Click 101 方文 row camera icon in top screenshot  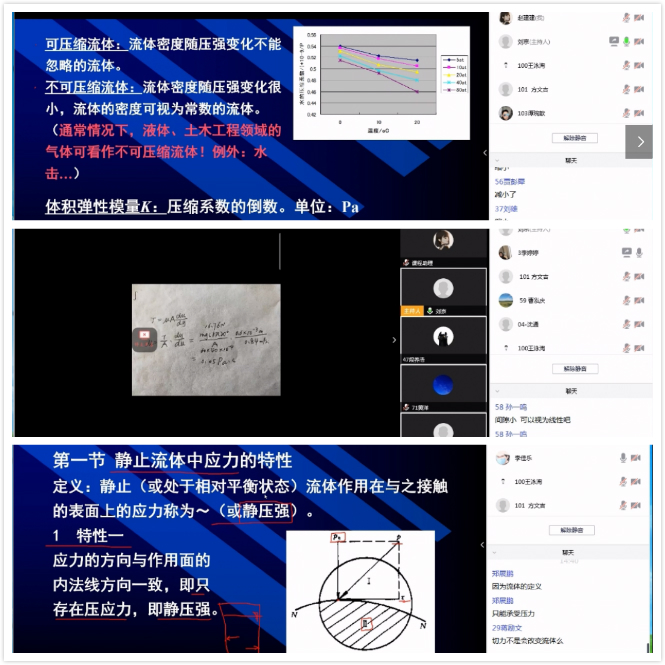639,89
